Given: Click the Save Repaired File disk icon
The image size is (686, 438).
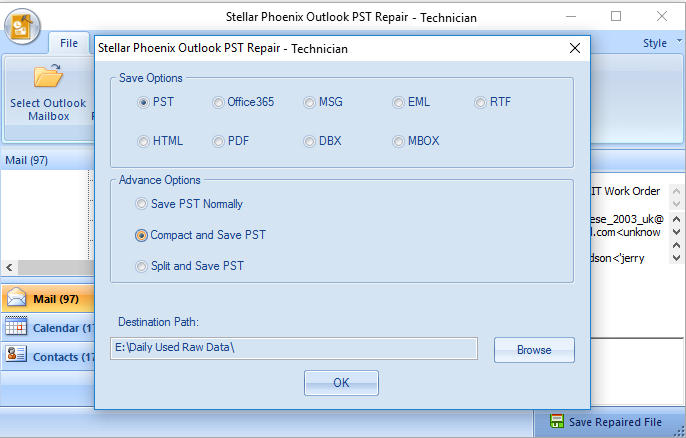Looking at the screenshot, I should (556, 421).
